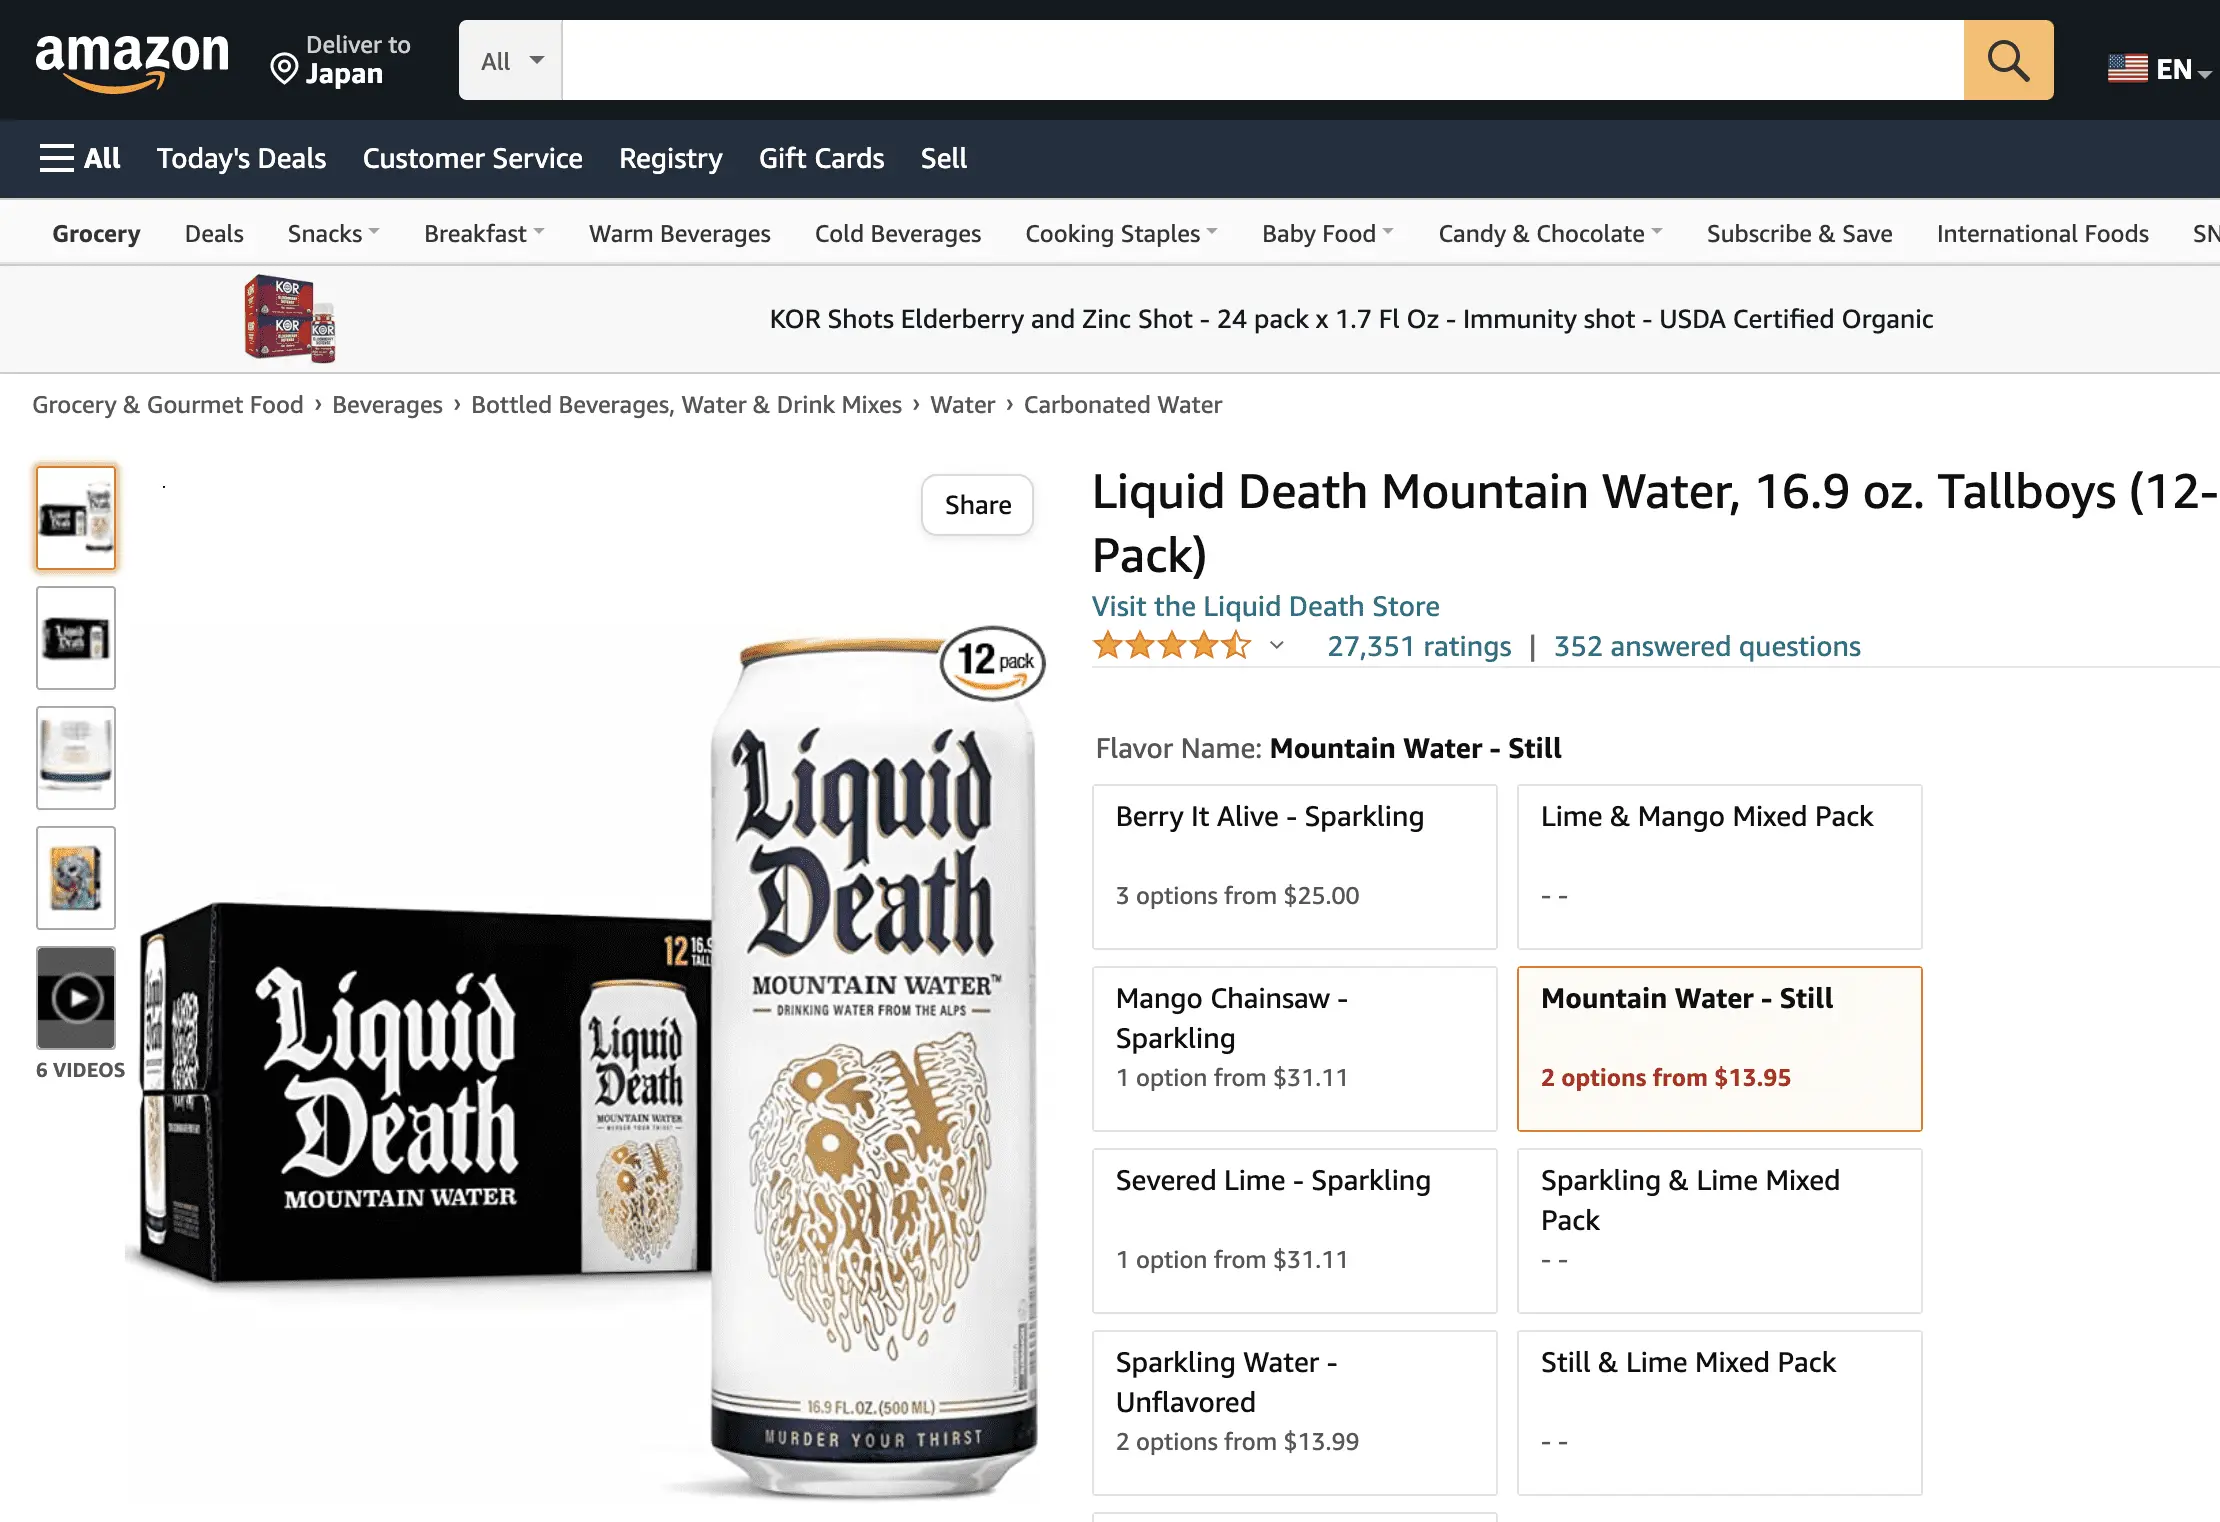Open the US flag language selector
The height and width of the screenshot is (1522, 2220).
pos(2158,69)
